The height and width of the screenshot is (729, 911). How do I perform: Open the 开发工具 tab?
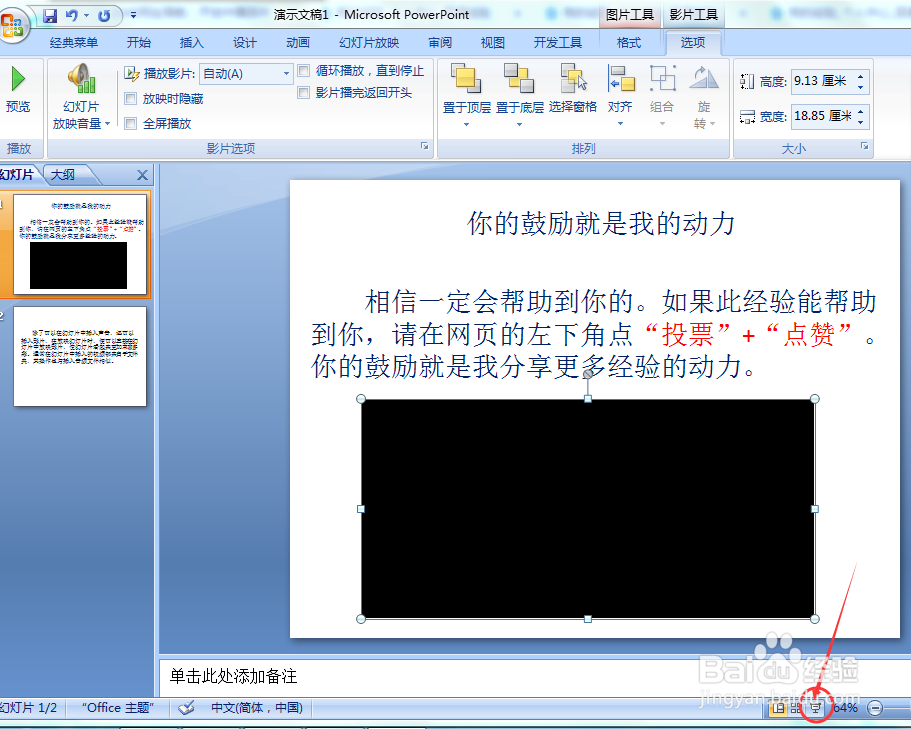[x=558, y=42]
